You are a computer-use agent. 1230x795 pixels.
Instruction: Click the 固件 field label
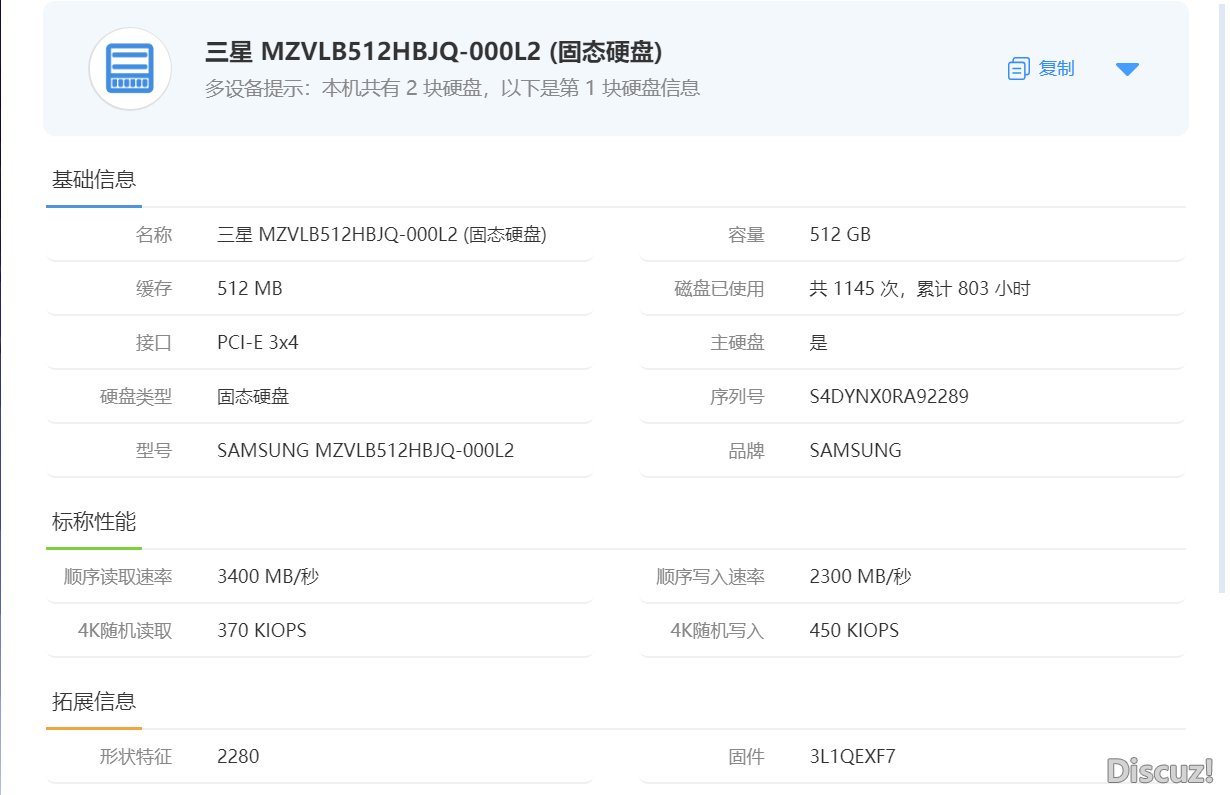tap(746, 757)
